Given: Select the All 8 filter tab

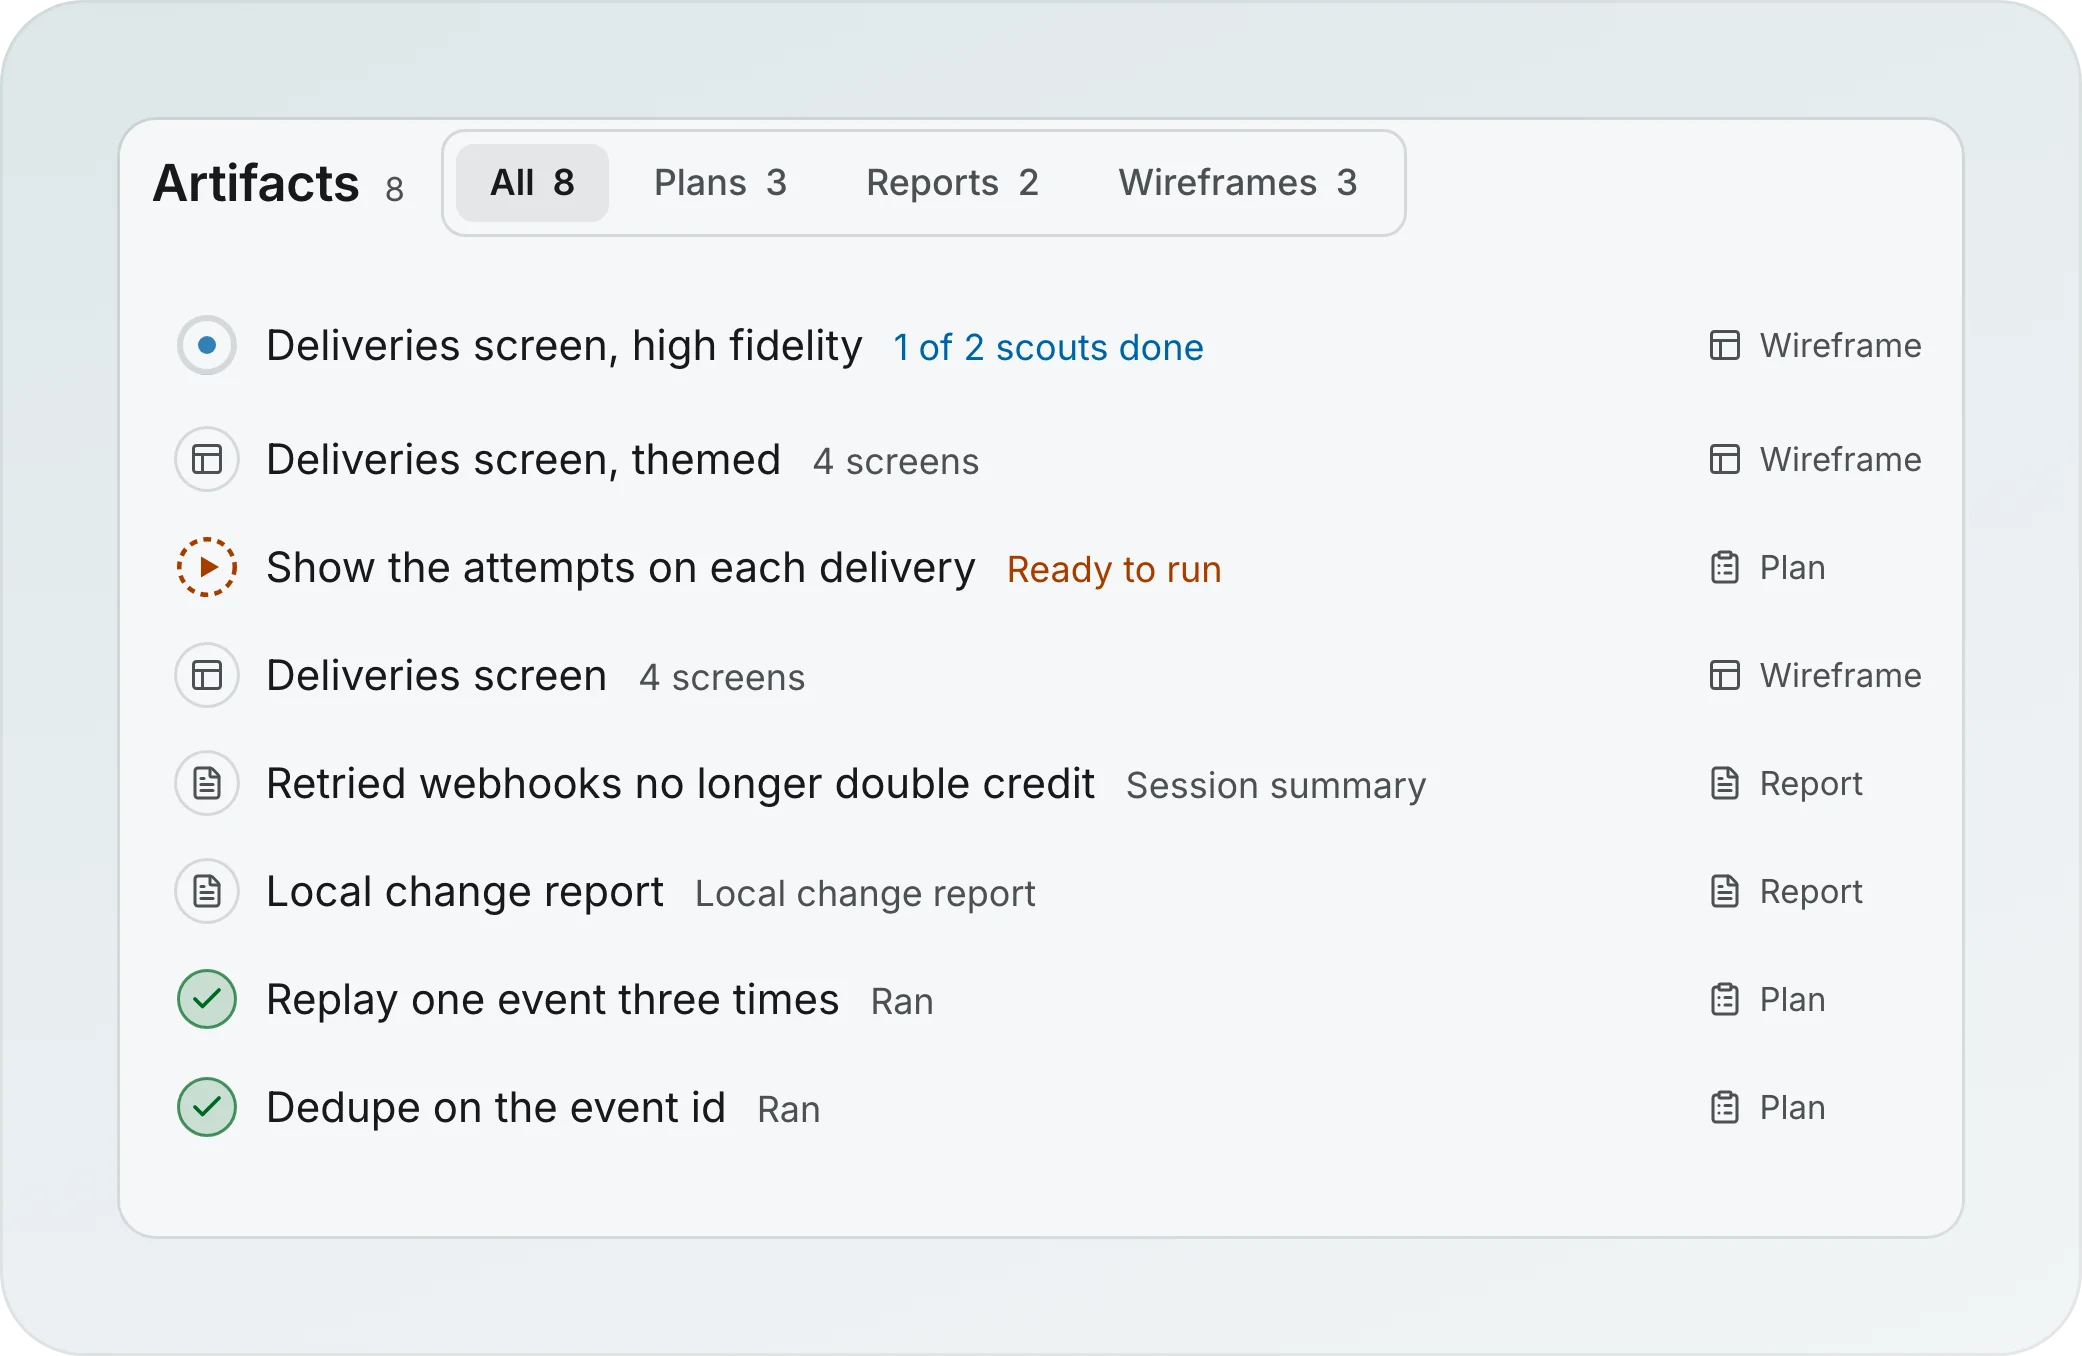Looking at the screenshot, I should click(532, 183).
